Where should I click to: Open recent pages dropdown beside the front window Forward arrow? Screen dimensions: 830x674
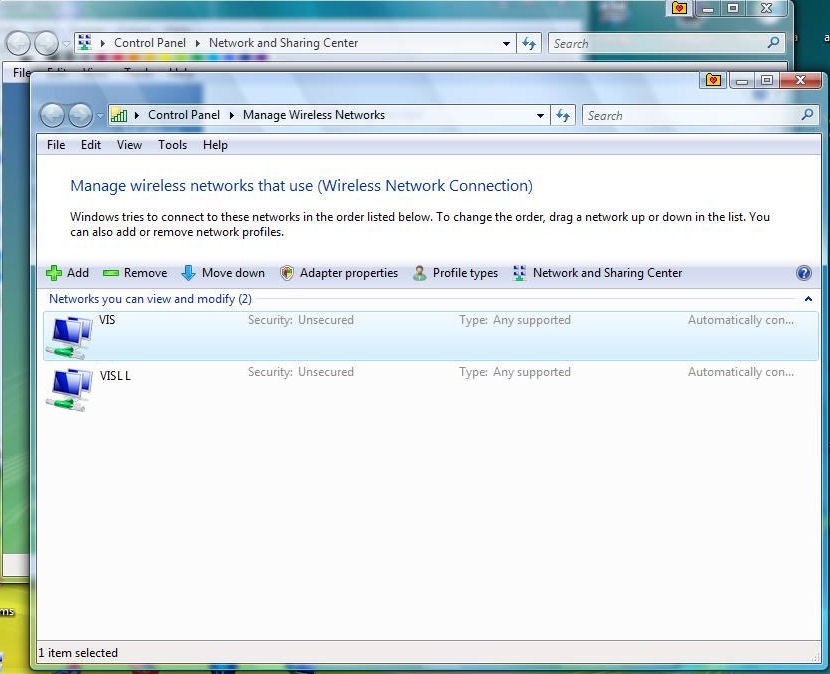coord(100,116)
